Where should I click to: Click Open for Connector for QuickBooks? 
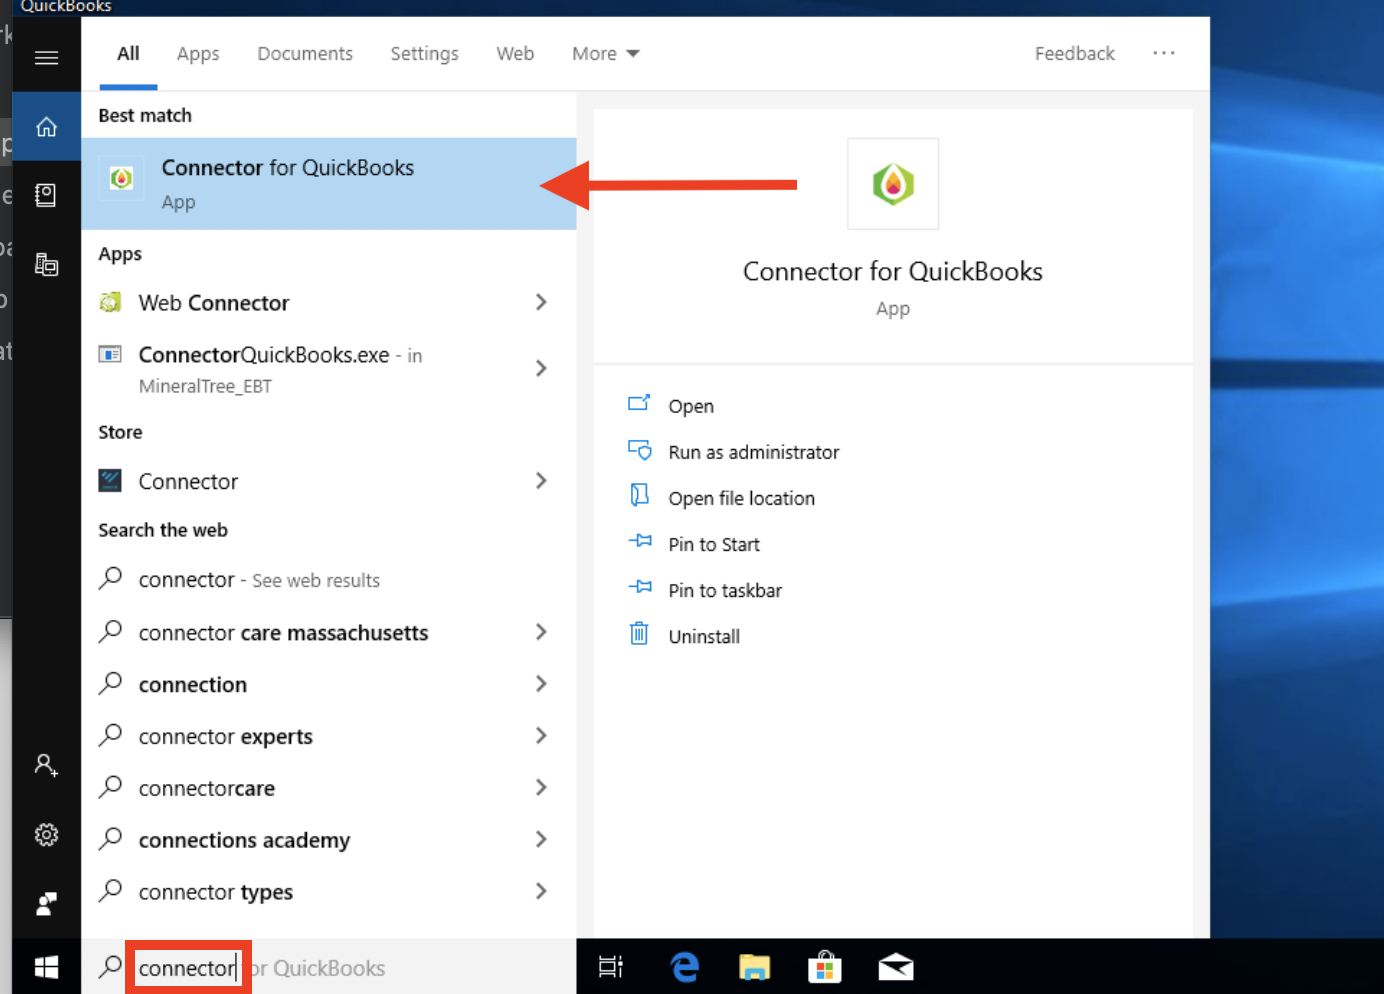point(691,406)
